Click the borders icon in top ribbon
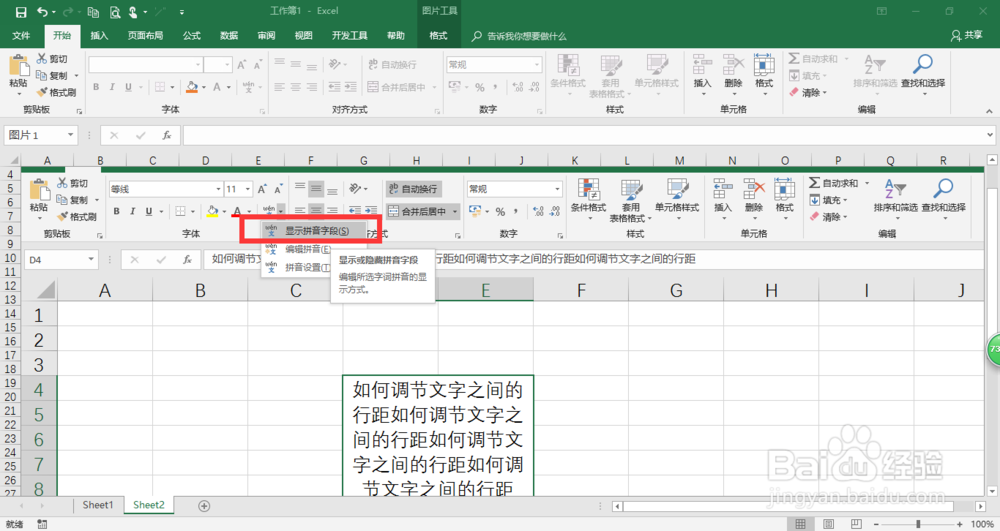Image resolution: width=1000 pixels, height=531 pixels. 159,87
